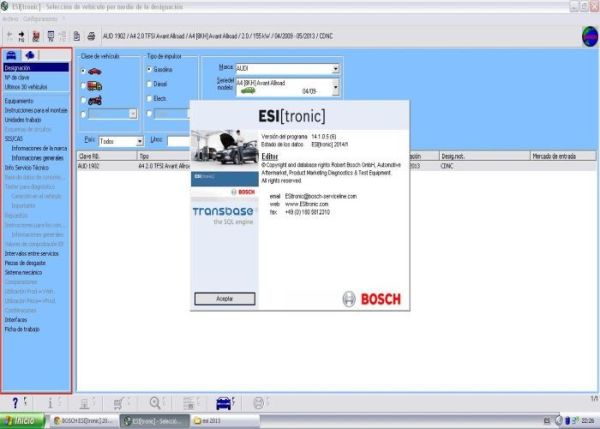Select Nº de clave in left panel

[x=17, y=77]
